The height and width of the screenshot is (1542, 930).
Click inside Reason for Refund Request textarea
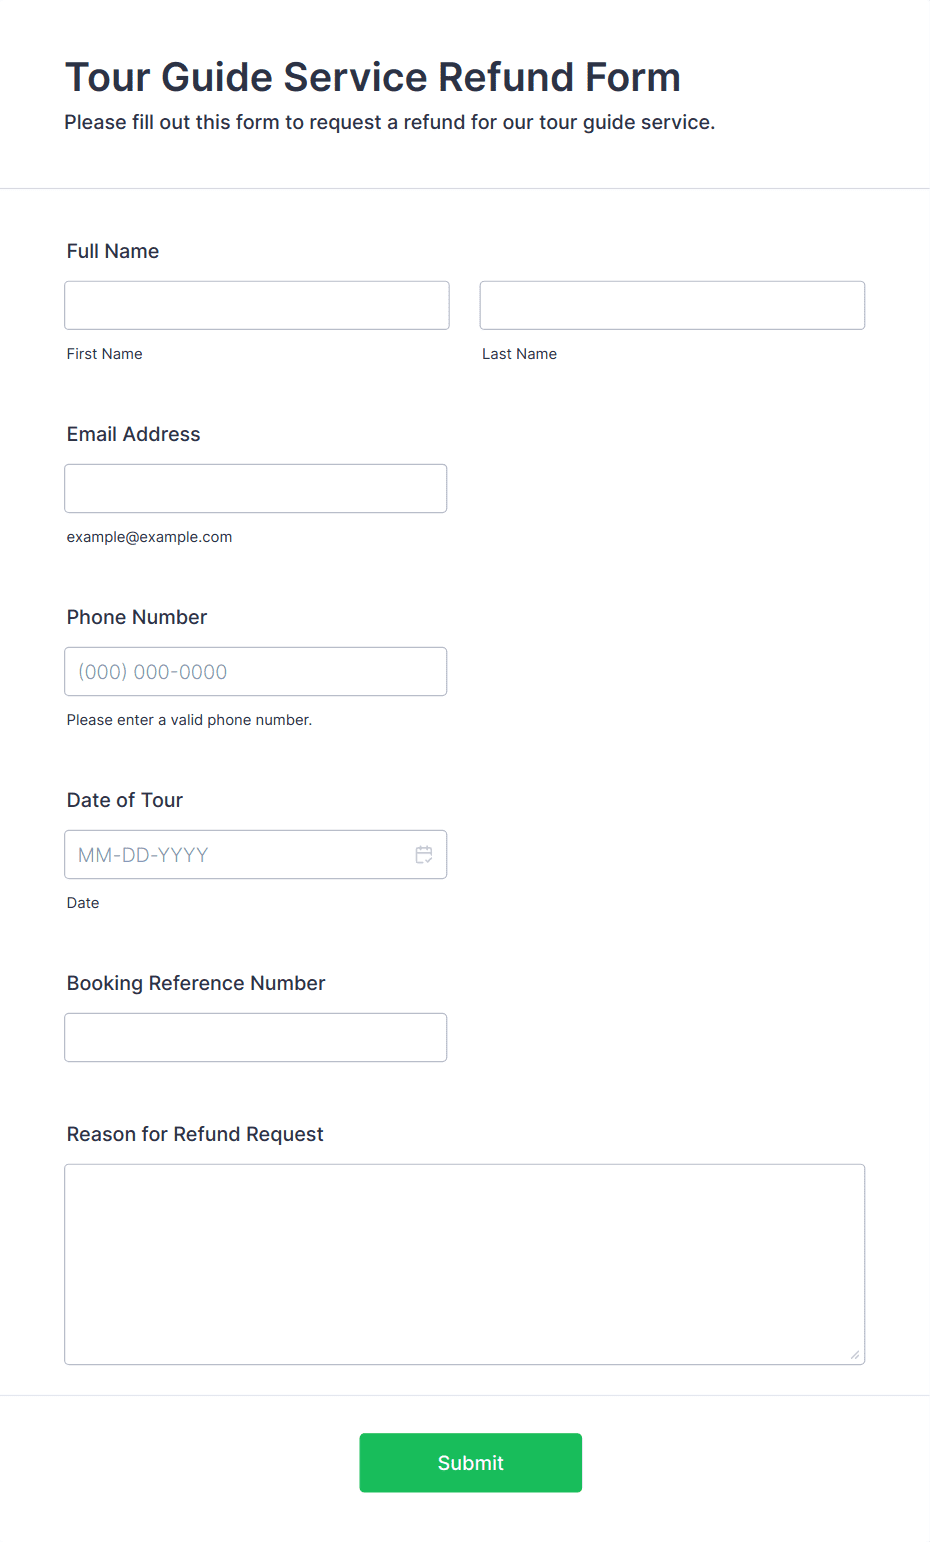point(465,1264)
